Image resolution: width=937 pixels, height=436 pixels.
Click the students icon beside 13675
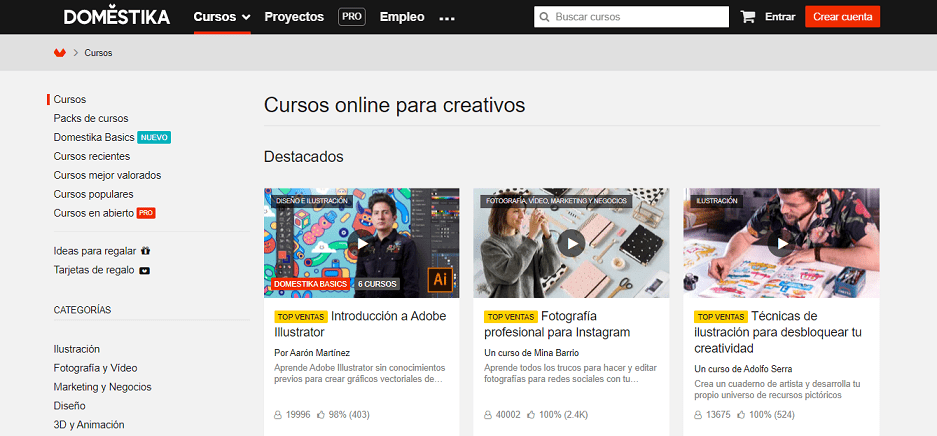coord(698,414)
